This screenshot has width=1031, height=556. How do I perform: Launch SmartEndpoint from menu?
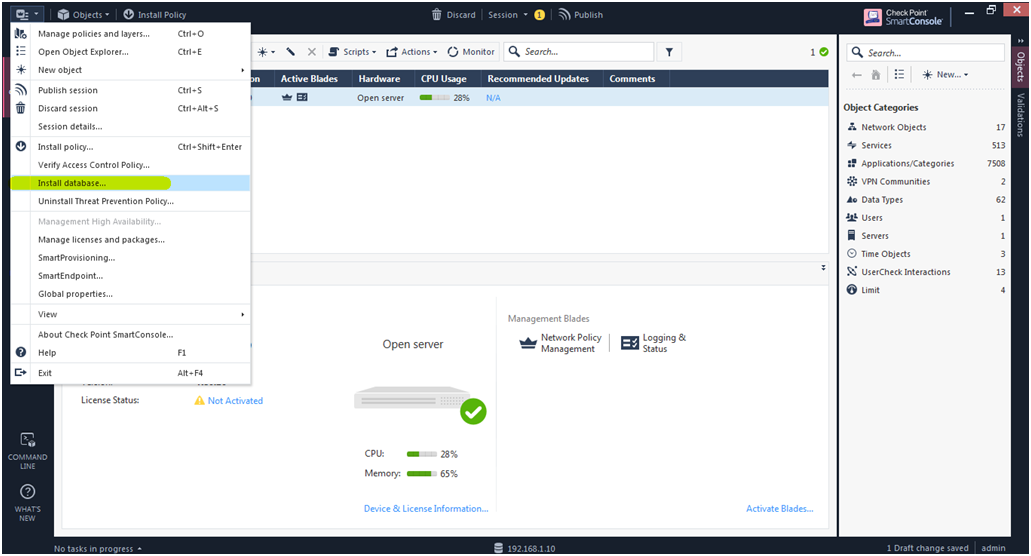(x=130, y=276)
